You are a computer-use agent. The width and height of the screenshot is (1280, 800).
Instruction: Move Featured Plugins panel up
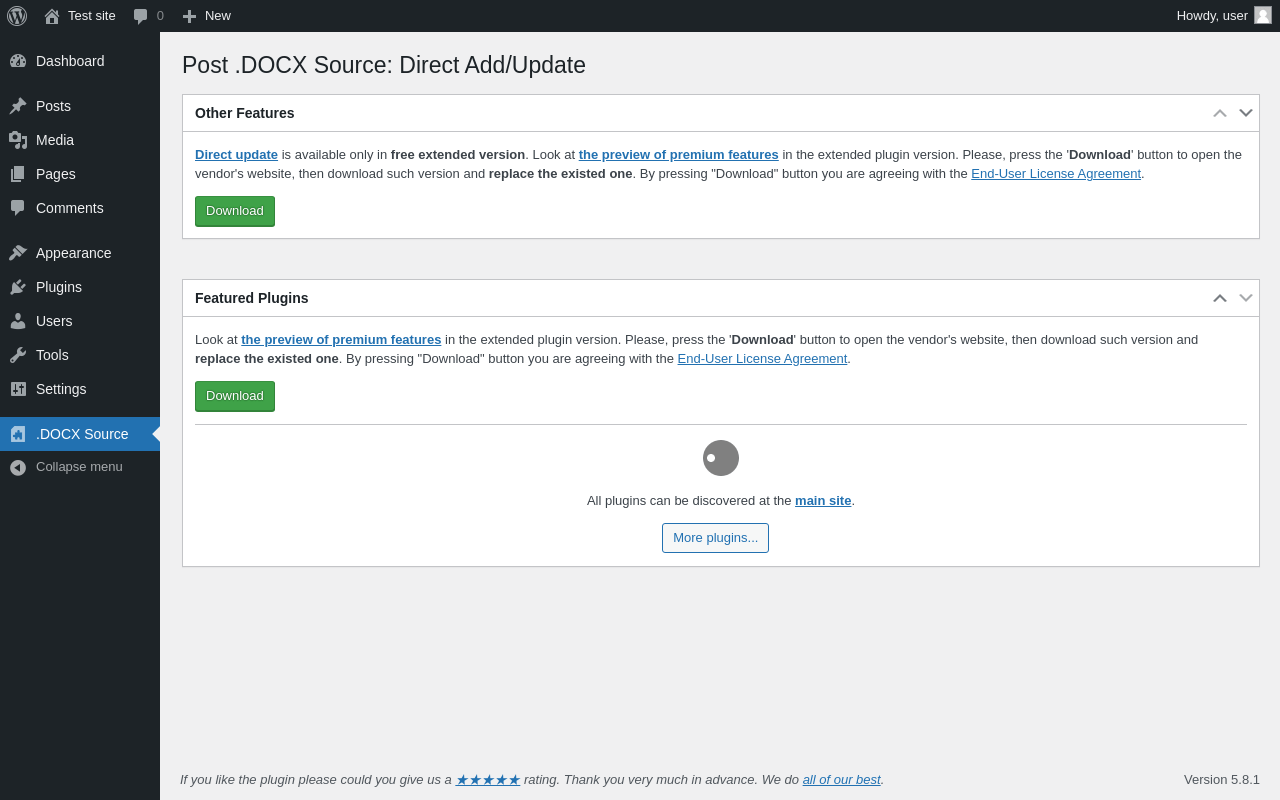(x=1220, y=298)
